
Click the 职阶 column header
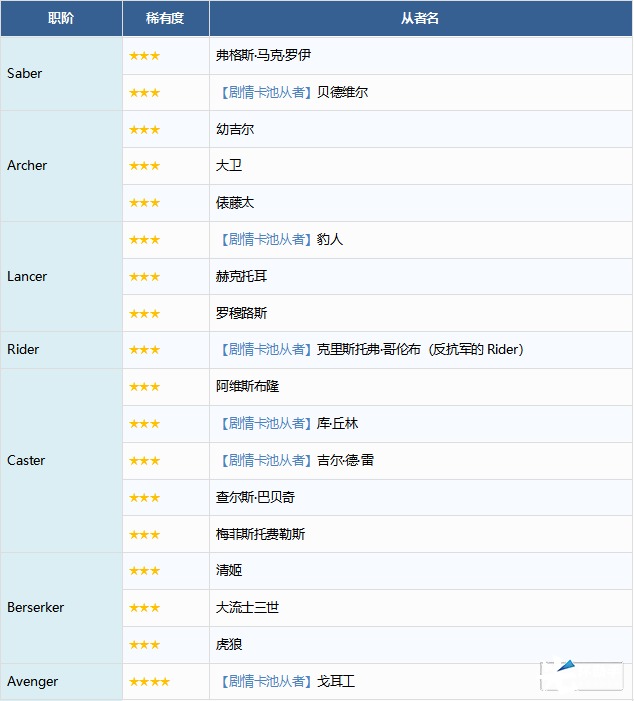coord(61,19)
